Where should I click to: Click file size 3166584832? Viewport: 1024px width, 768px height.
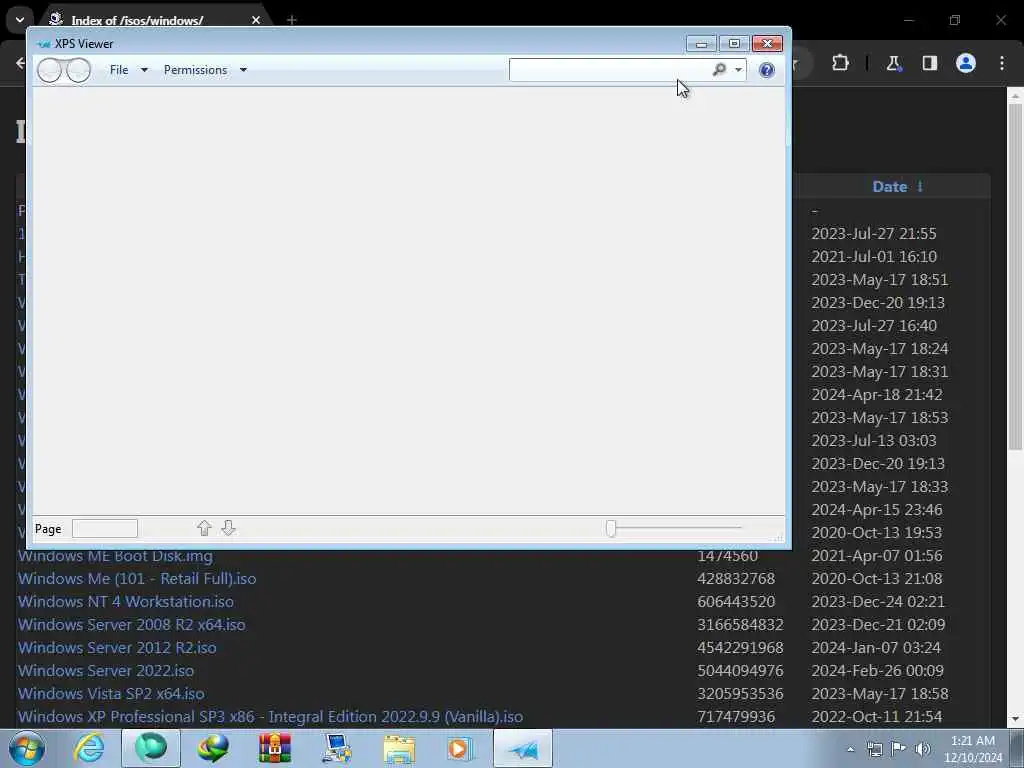[x=740, y=624]
